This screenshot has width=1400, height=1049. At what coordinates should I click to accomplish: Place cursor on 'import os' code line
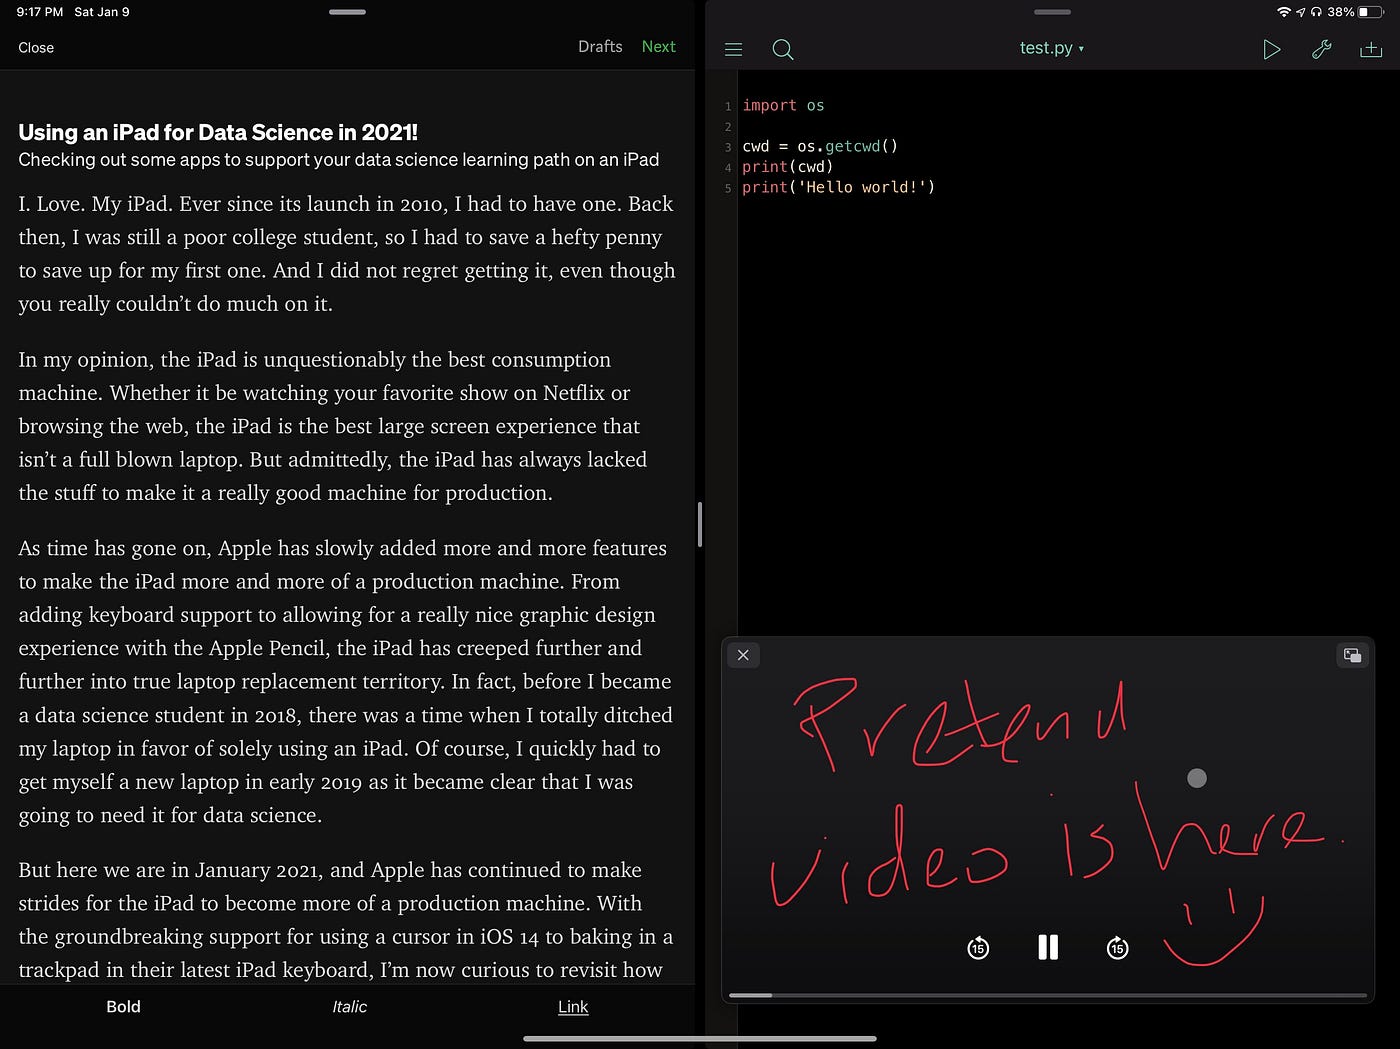pyautogui.click(x=783, y=105)
